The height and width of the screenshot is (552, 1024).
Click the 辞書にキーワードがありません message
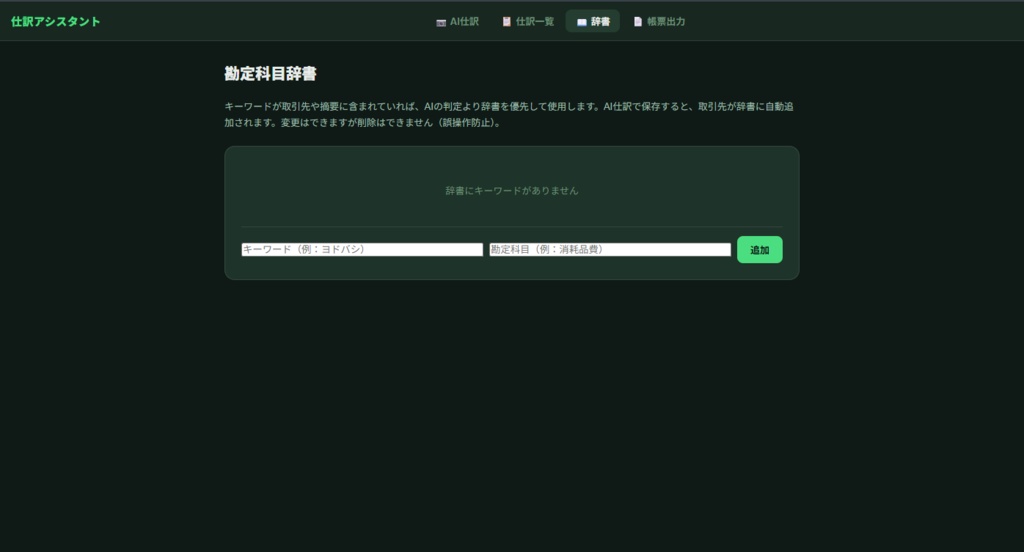[x=512, y=191]
